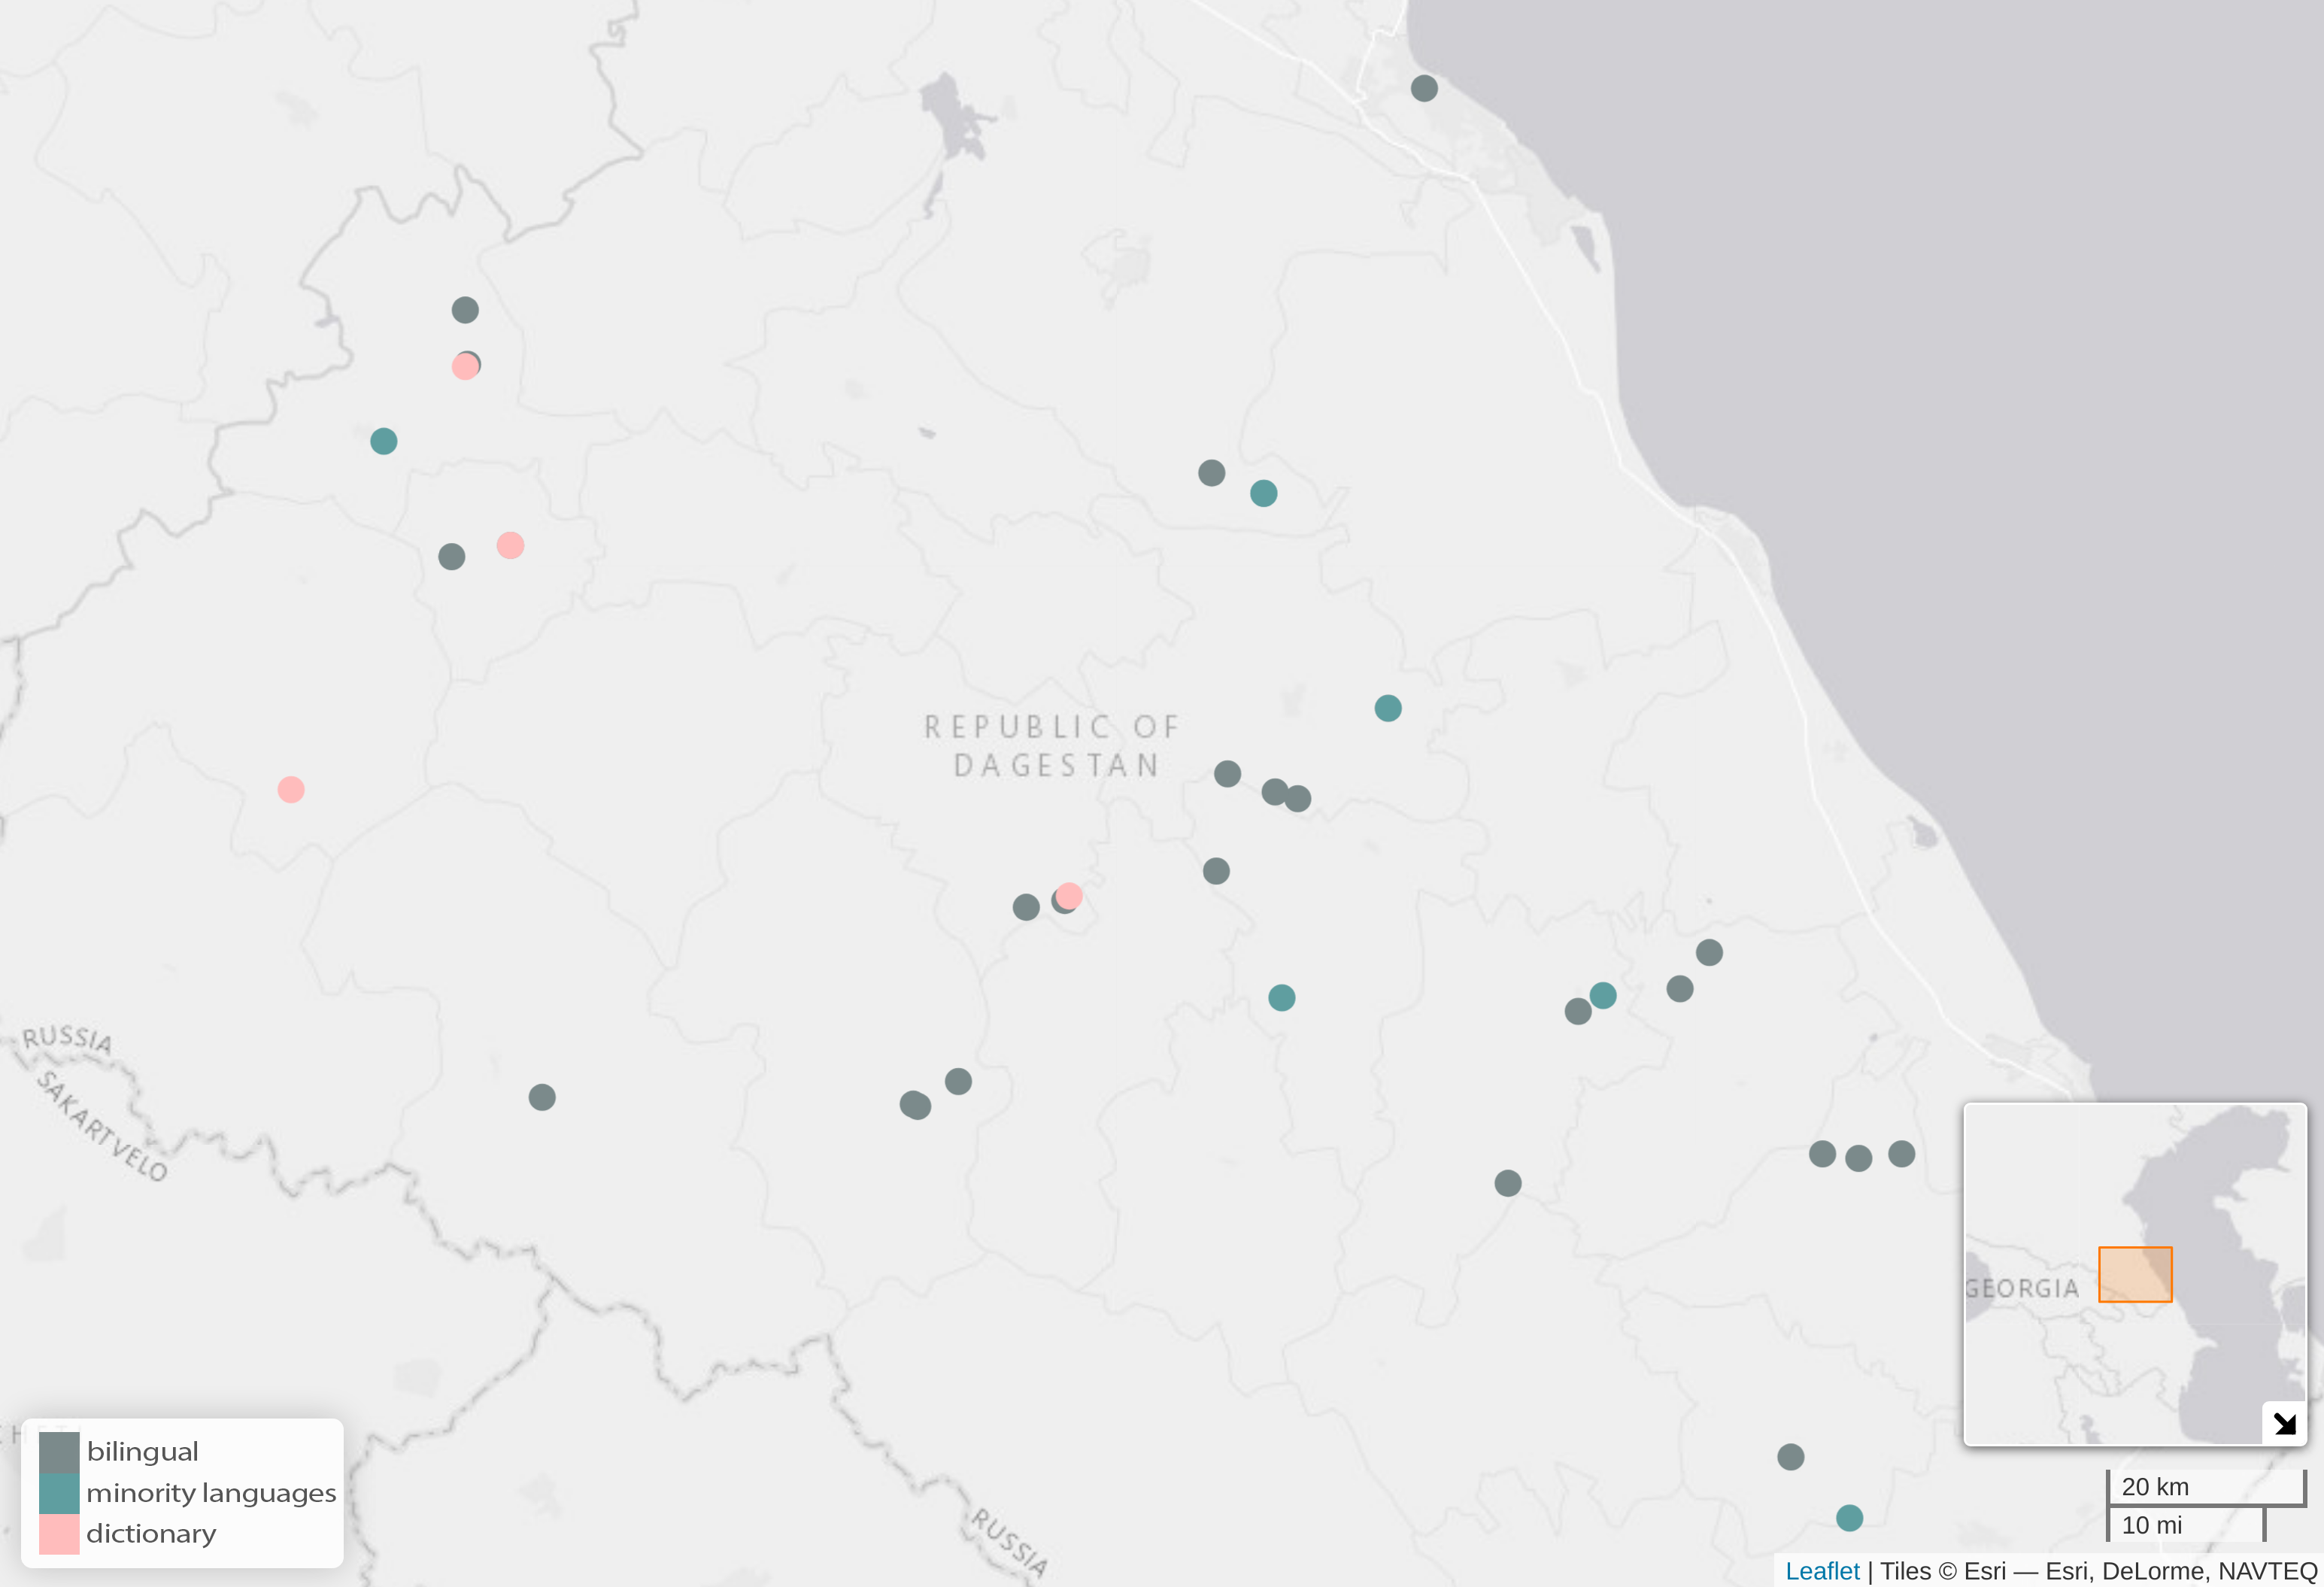Click the northernmost gray marker in the west cluster
The image size is (2324, 1587).
pos(465,310)
